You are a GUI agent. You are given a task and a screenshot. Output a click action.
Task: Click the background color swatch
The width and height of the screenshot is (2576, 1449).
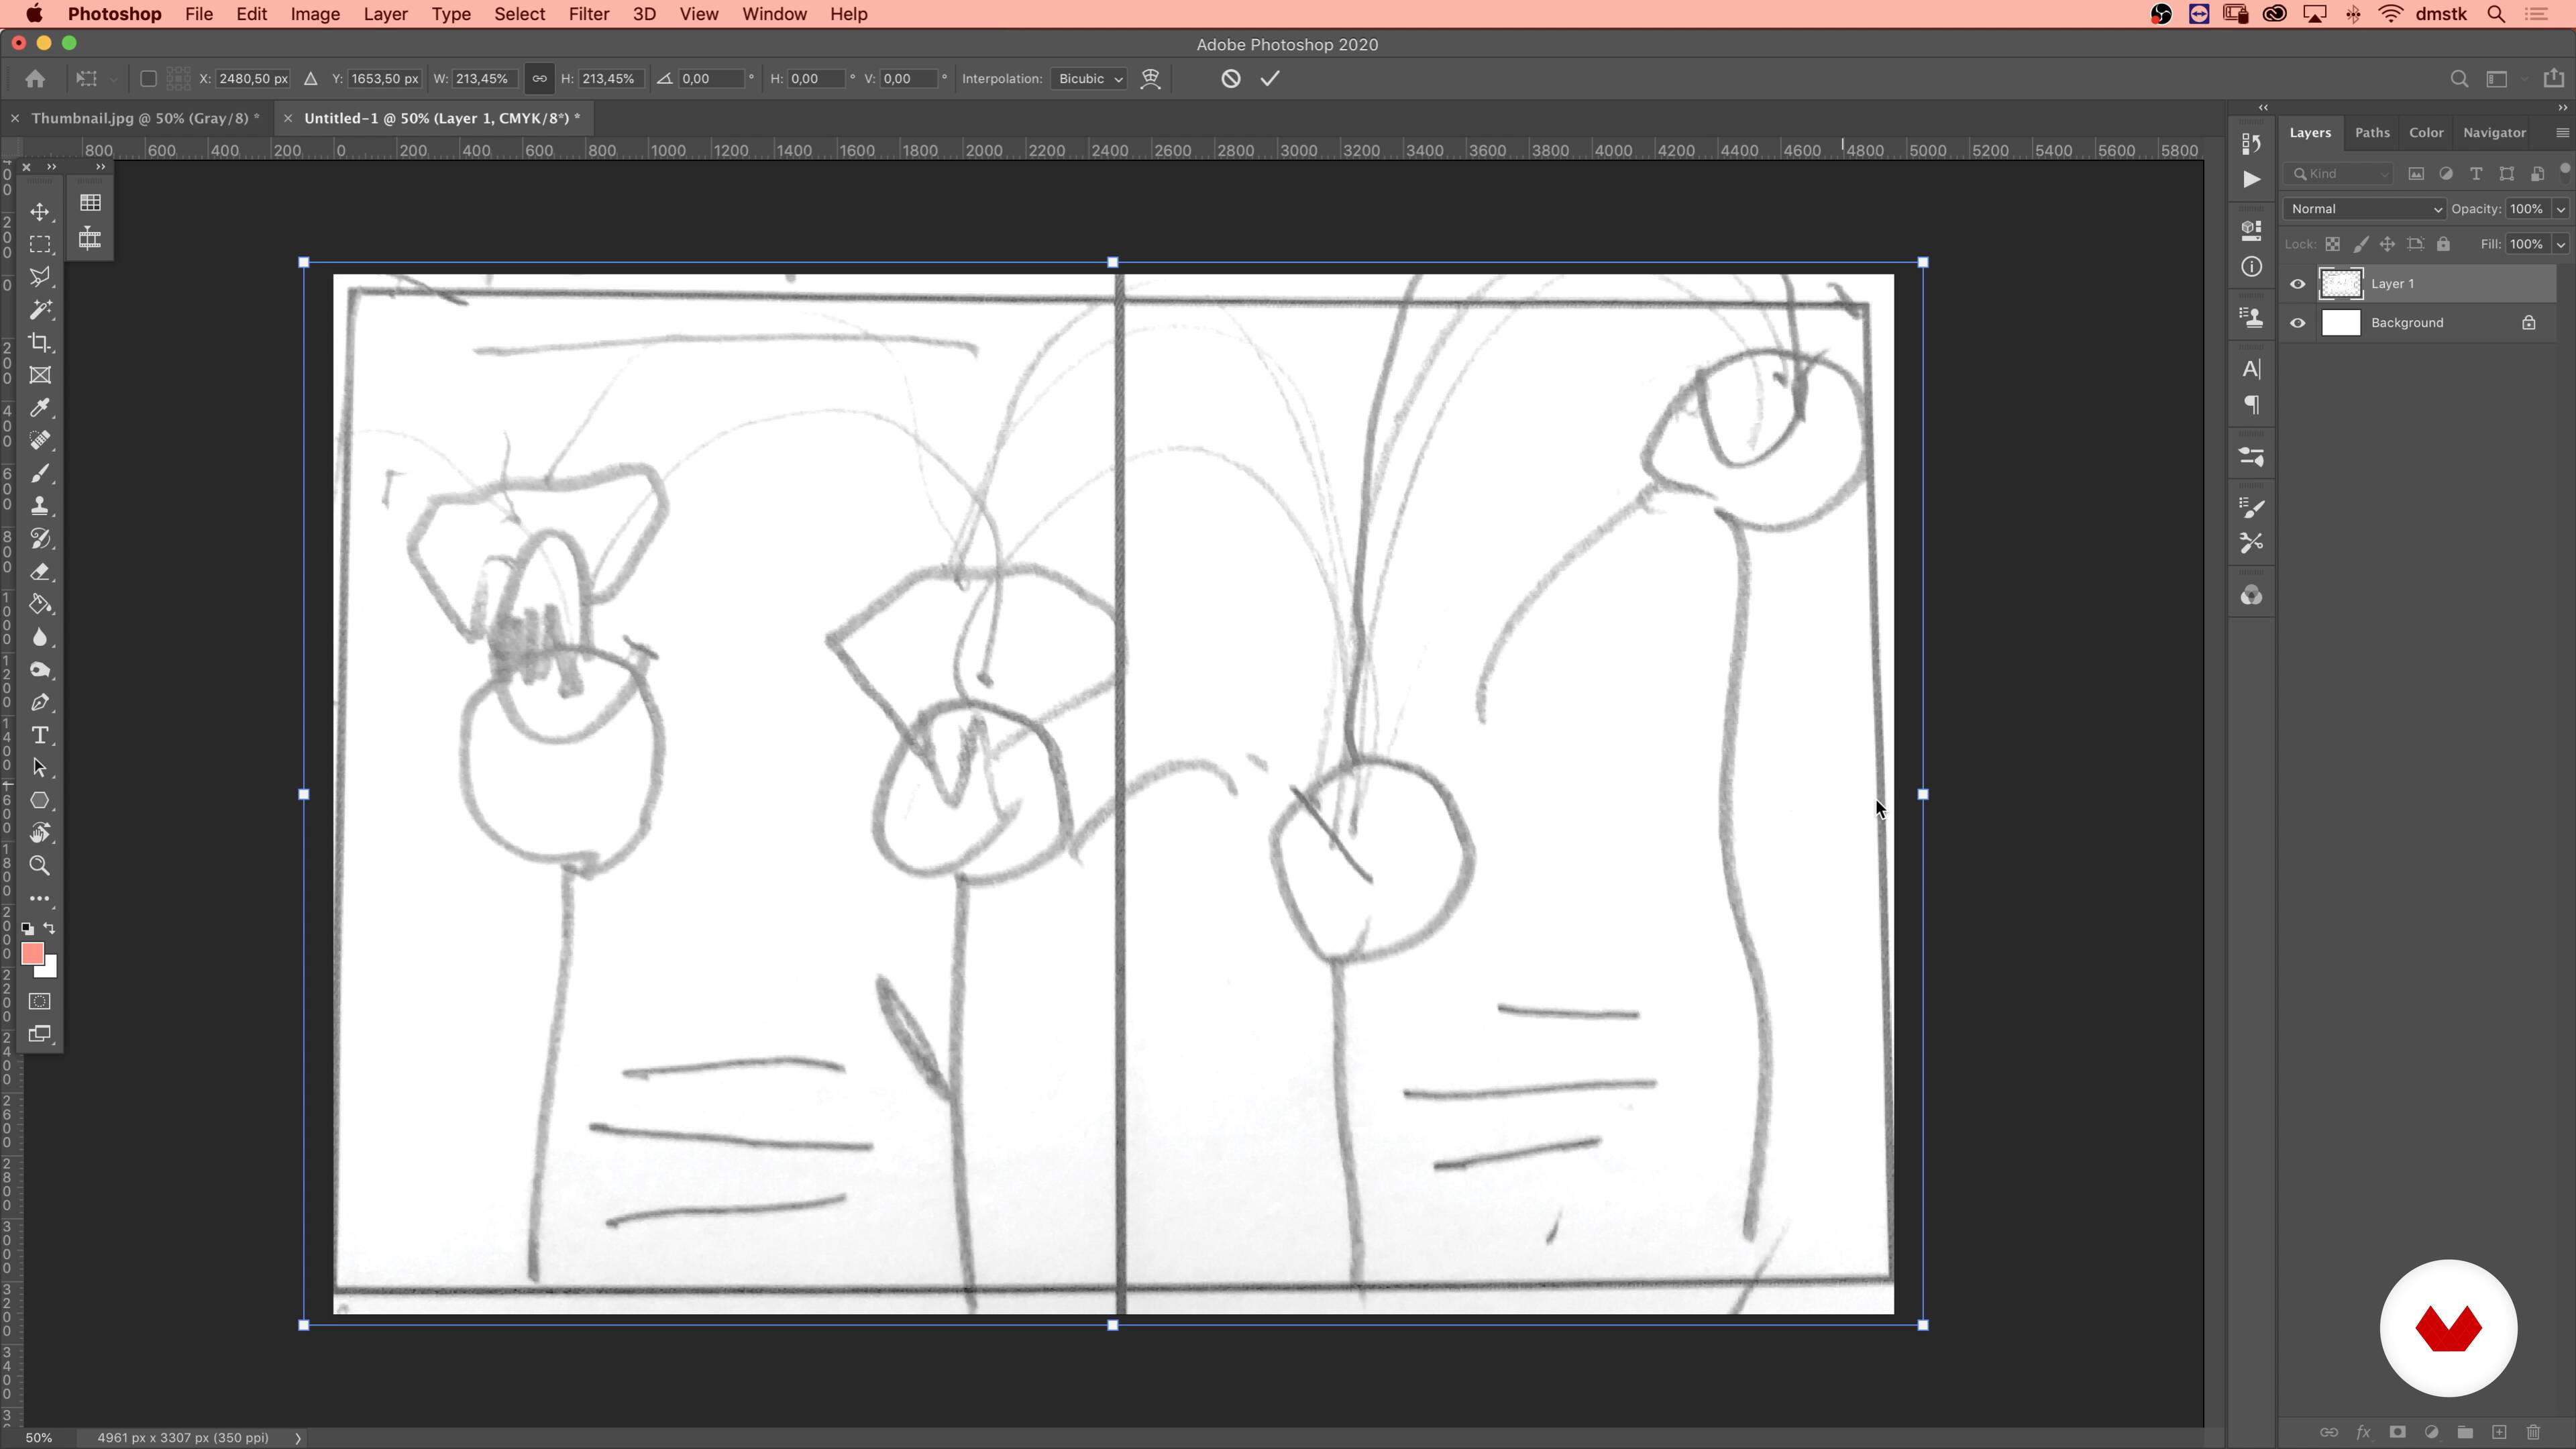click(50, 970)
